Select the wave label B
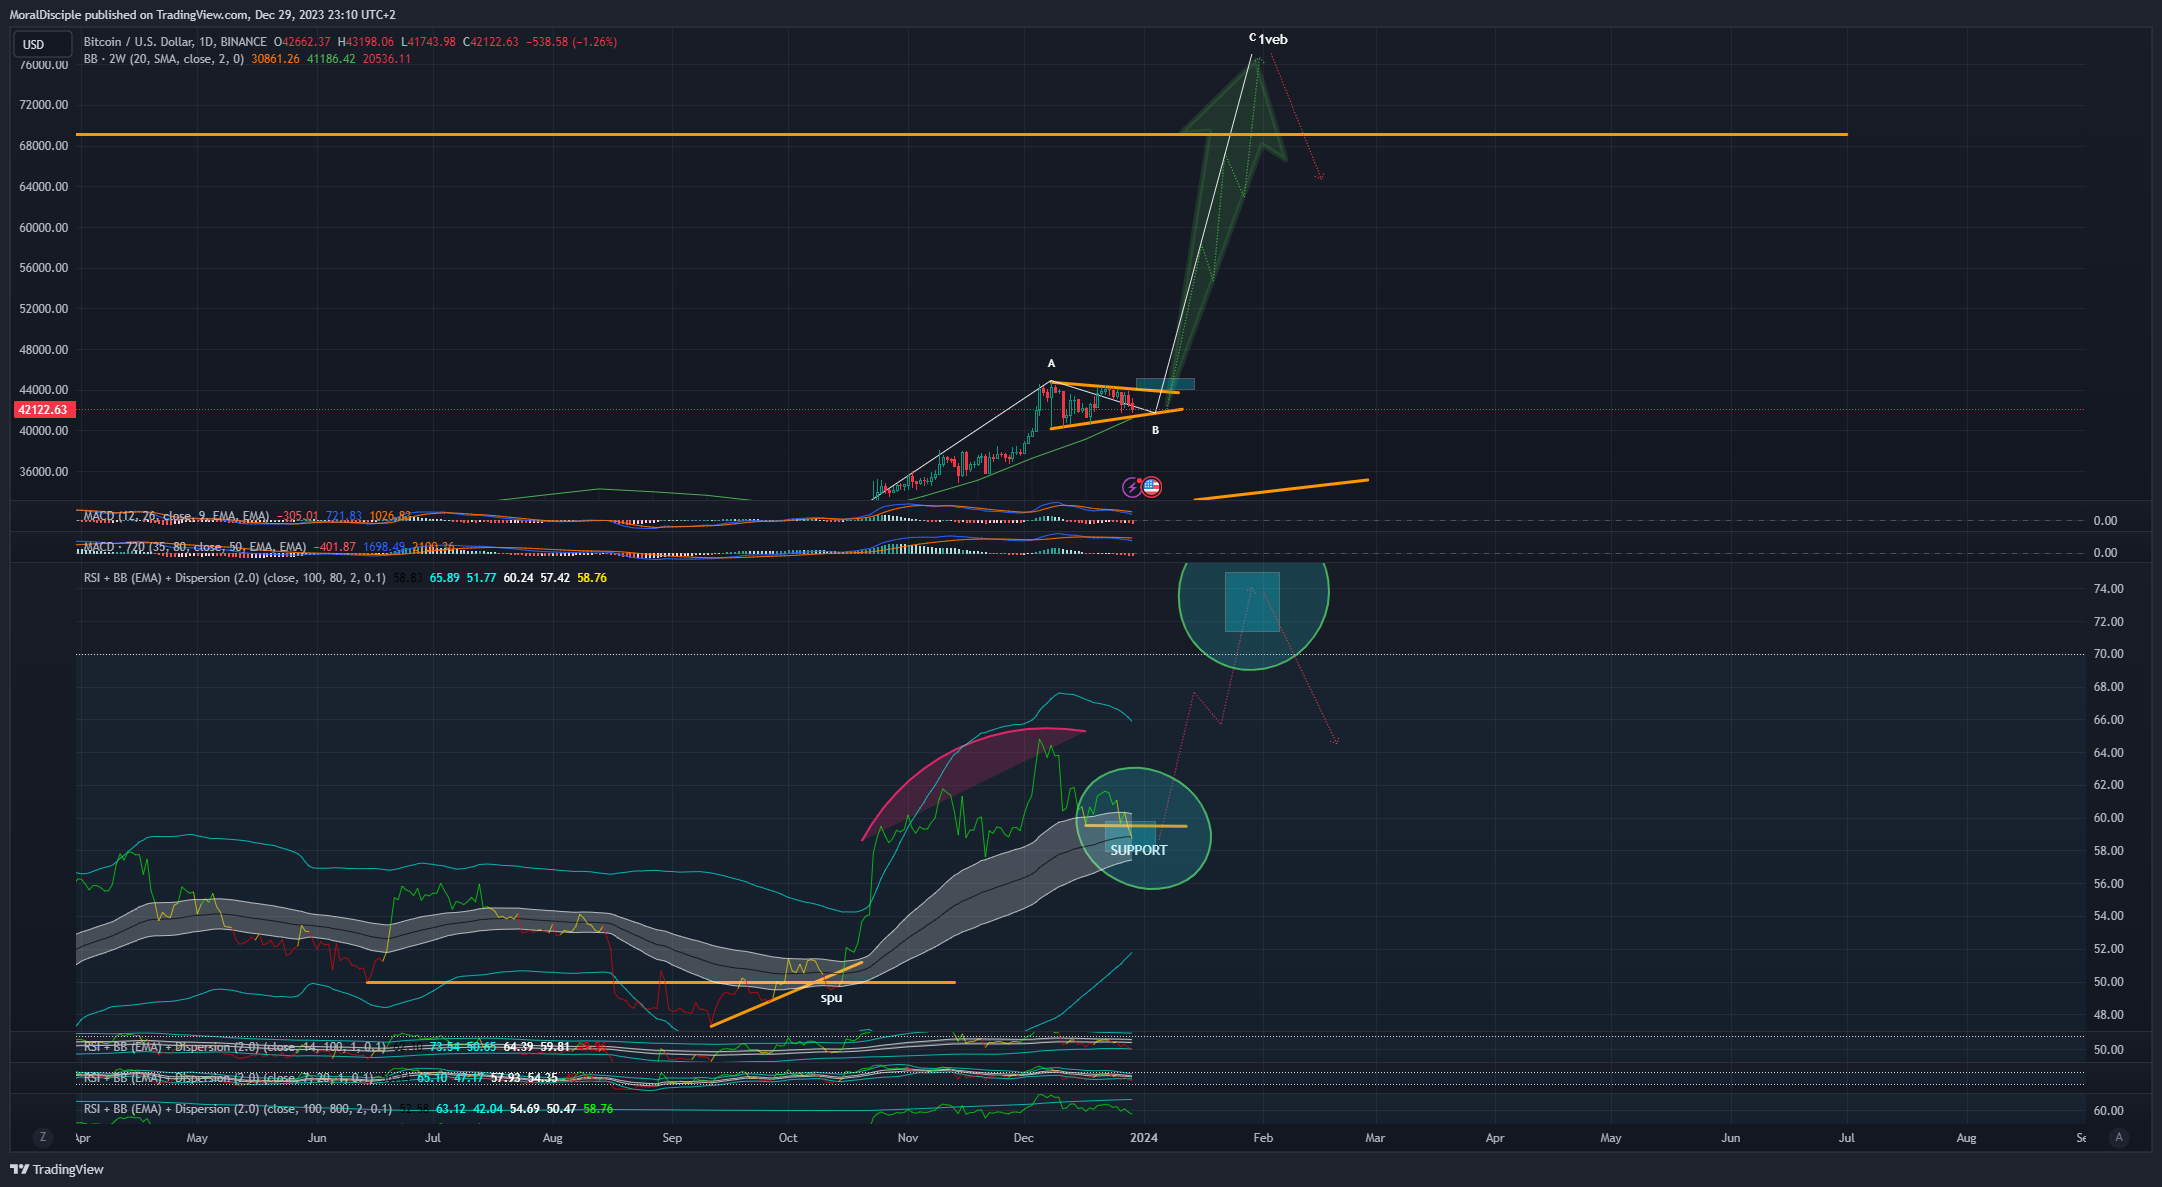This screenshot has width=2162, height=1187. pos(1155,430)
